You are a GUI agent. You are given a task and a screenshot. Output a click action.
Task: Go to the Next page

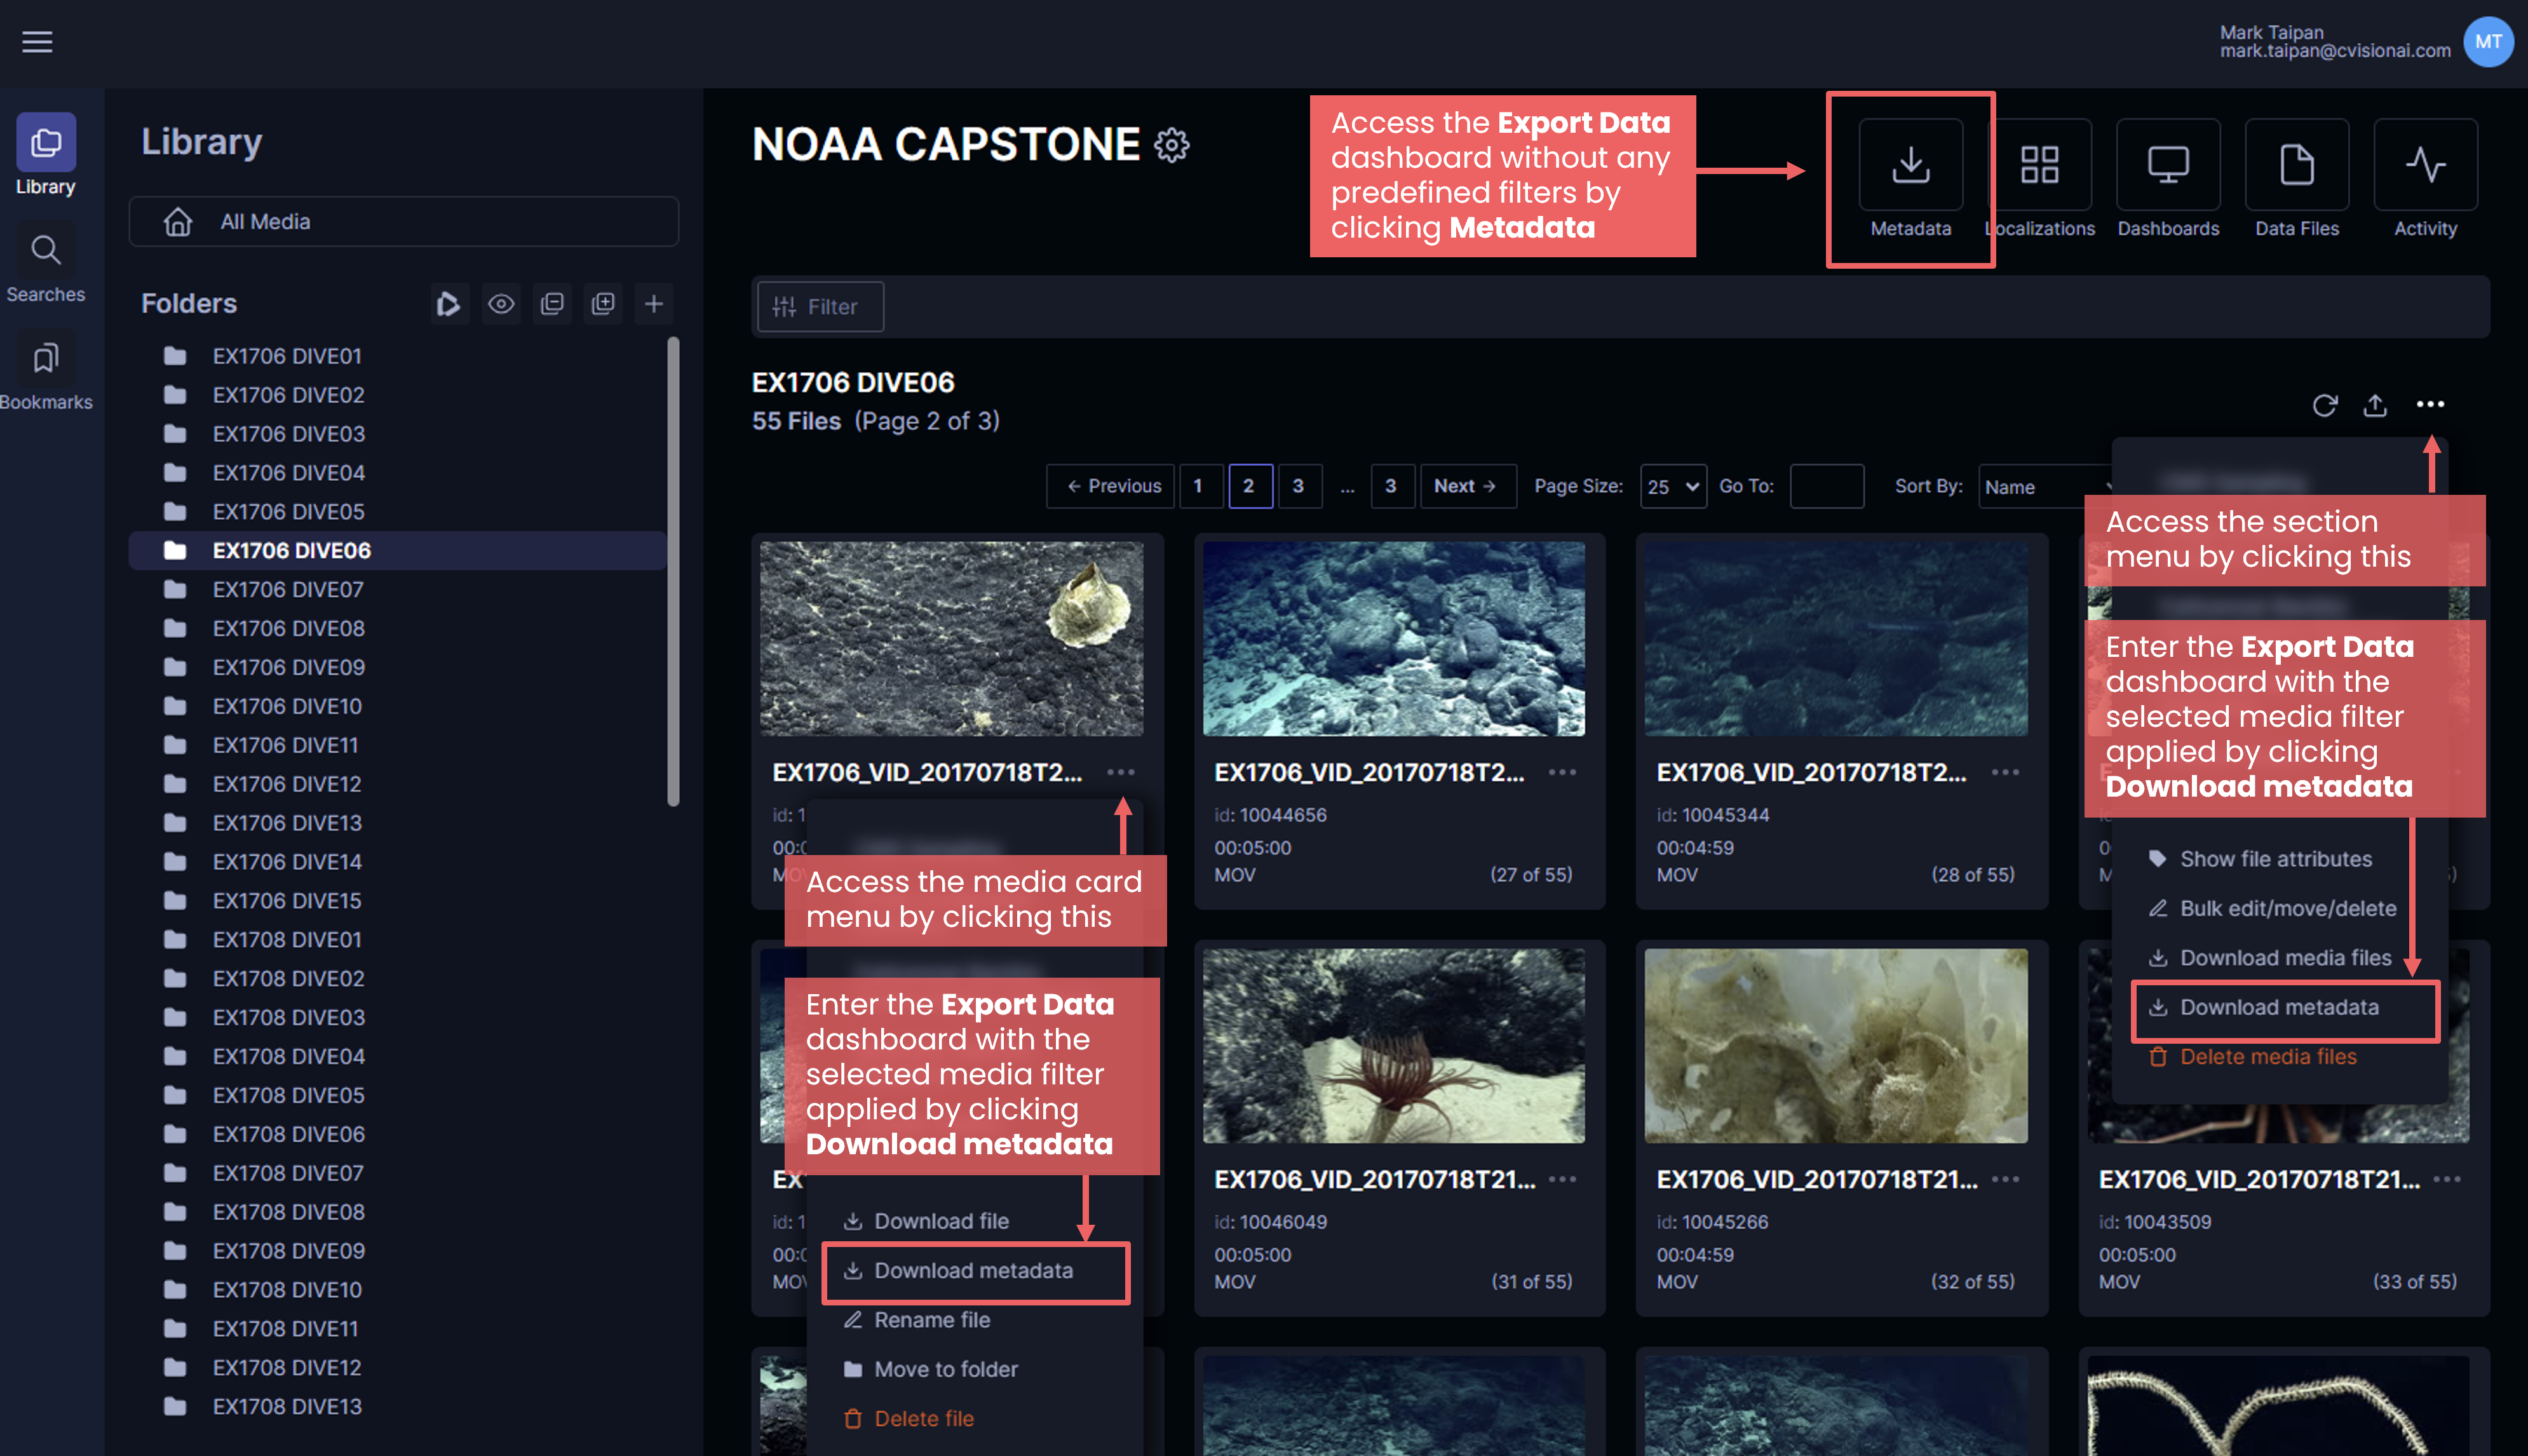click(1468, 486)
